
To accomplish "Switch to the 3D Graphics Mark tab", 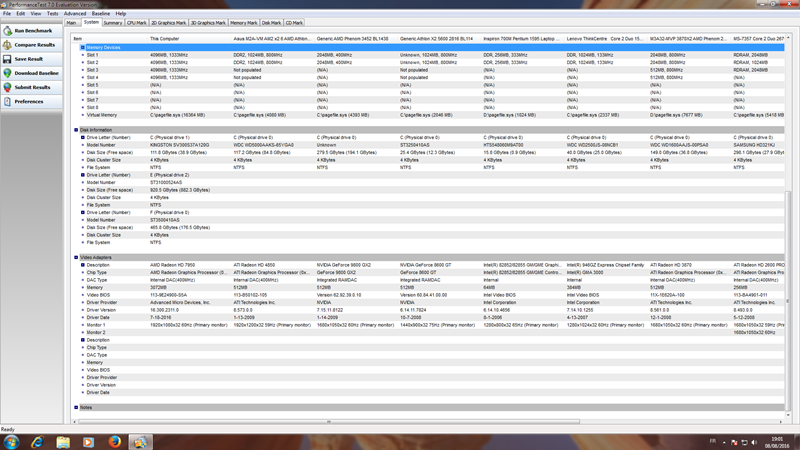I will pyautogui.click(x=208, y=23).
